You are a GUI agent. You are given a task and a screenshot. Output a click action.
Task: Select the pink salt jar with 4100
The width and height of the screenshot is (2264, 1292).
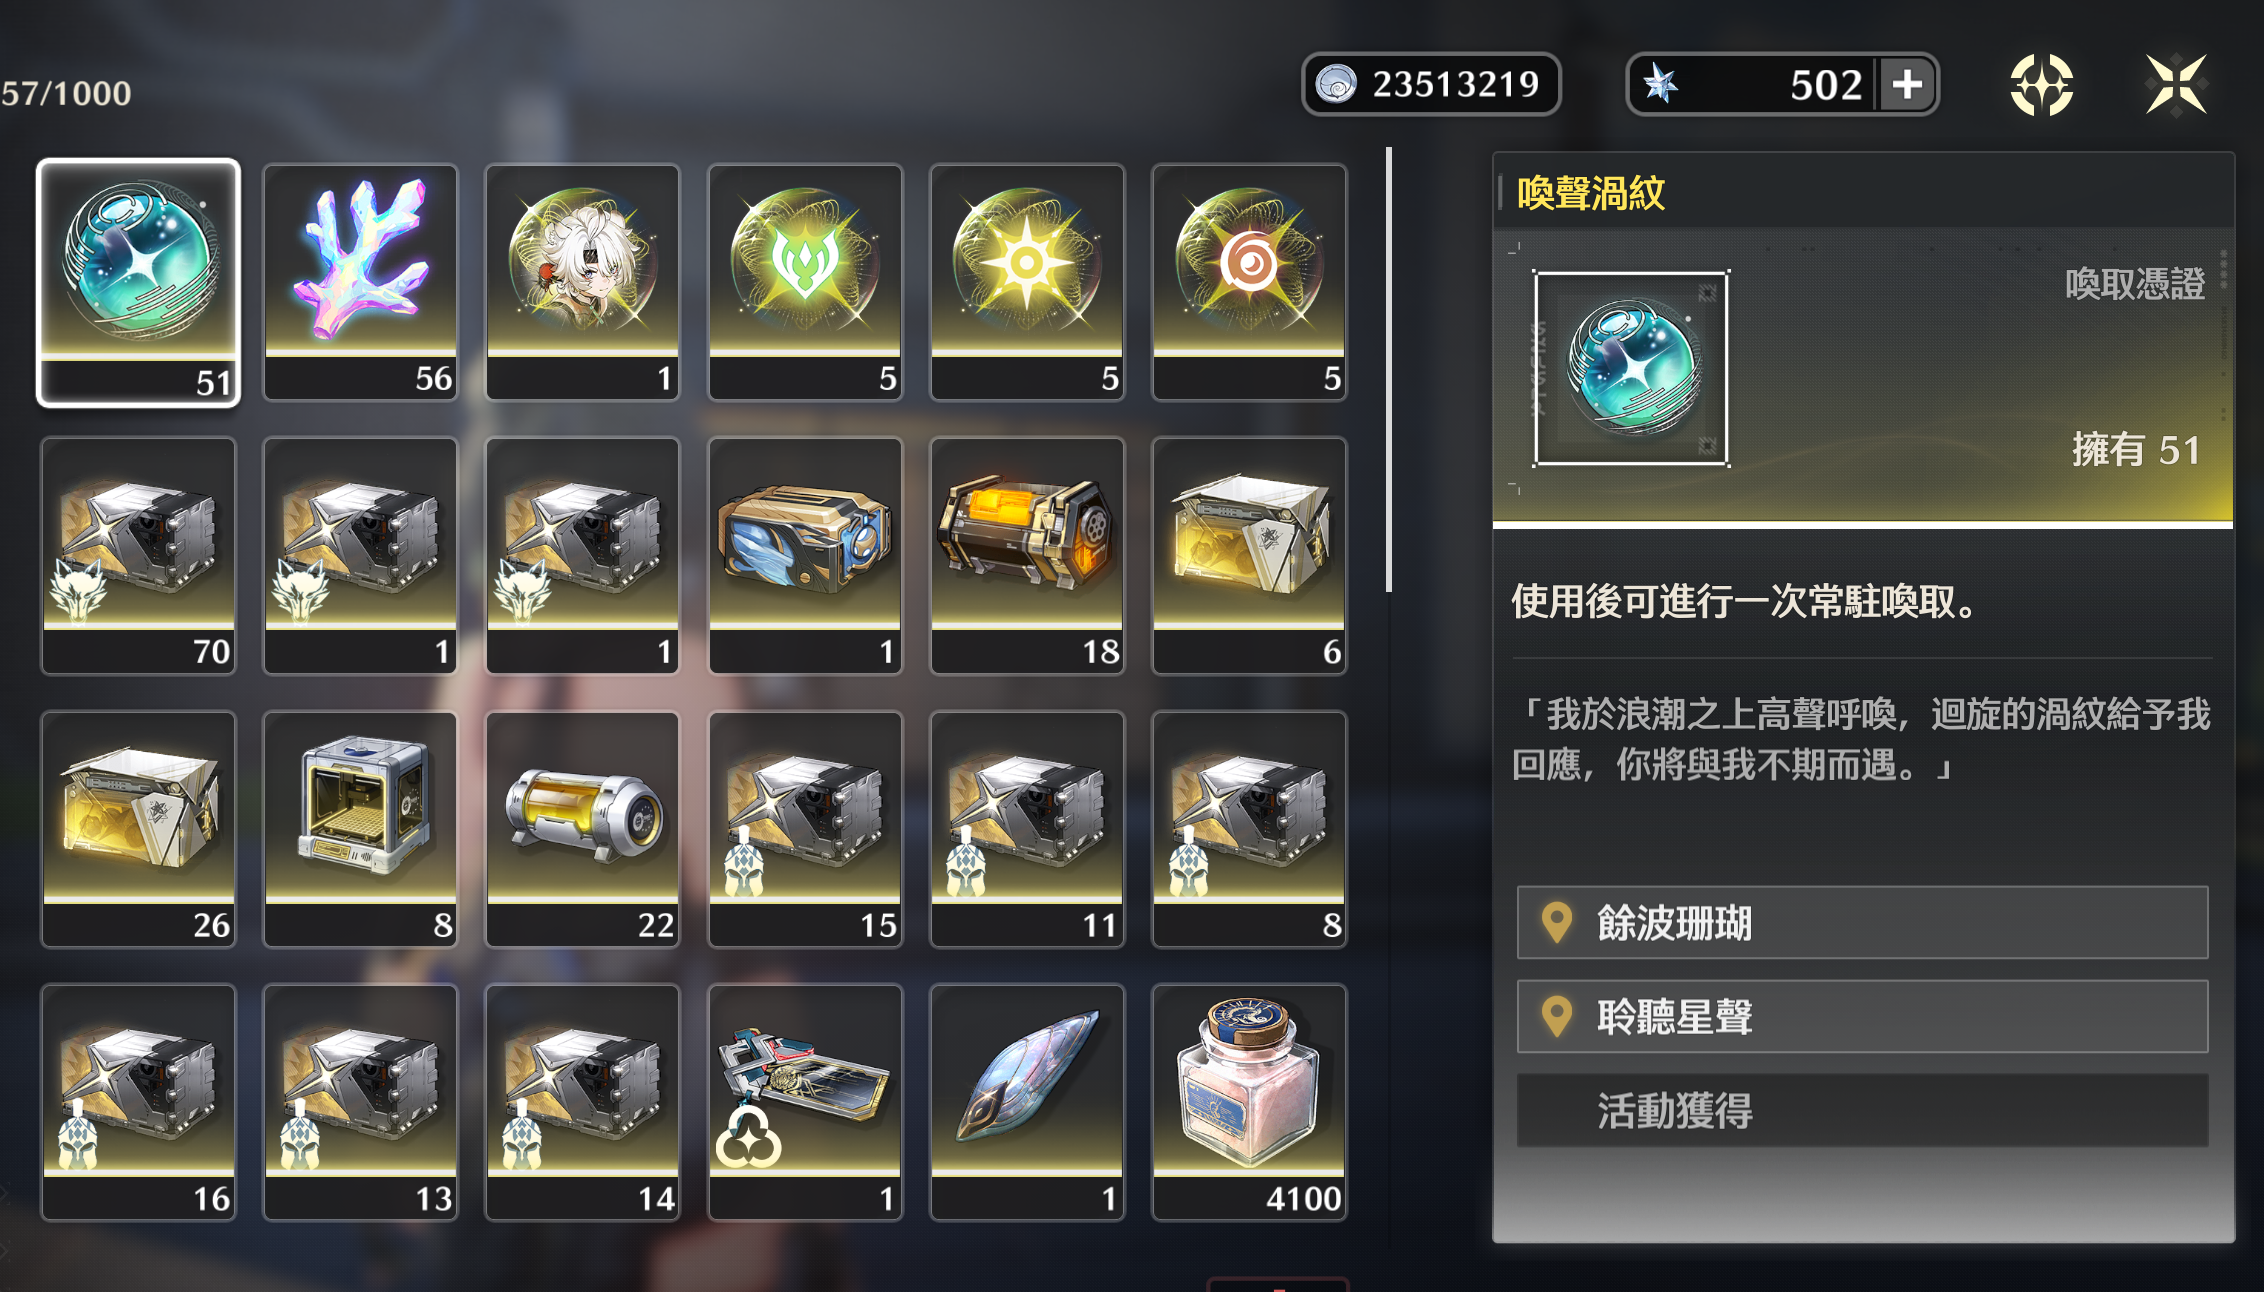coord(1249,1102)
